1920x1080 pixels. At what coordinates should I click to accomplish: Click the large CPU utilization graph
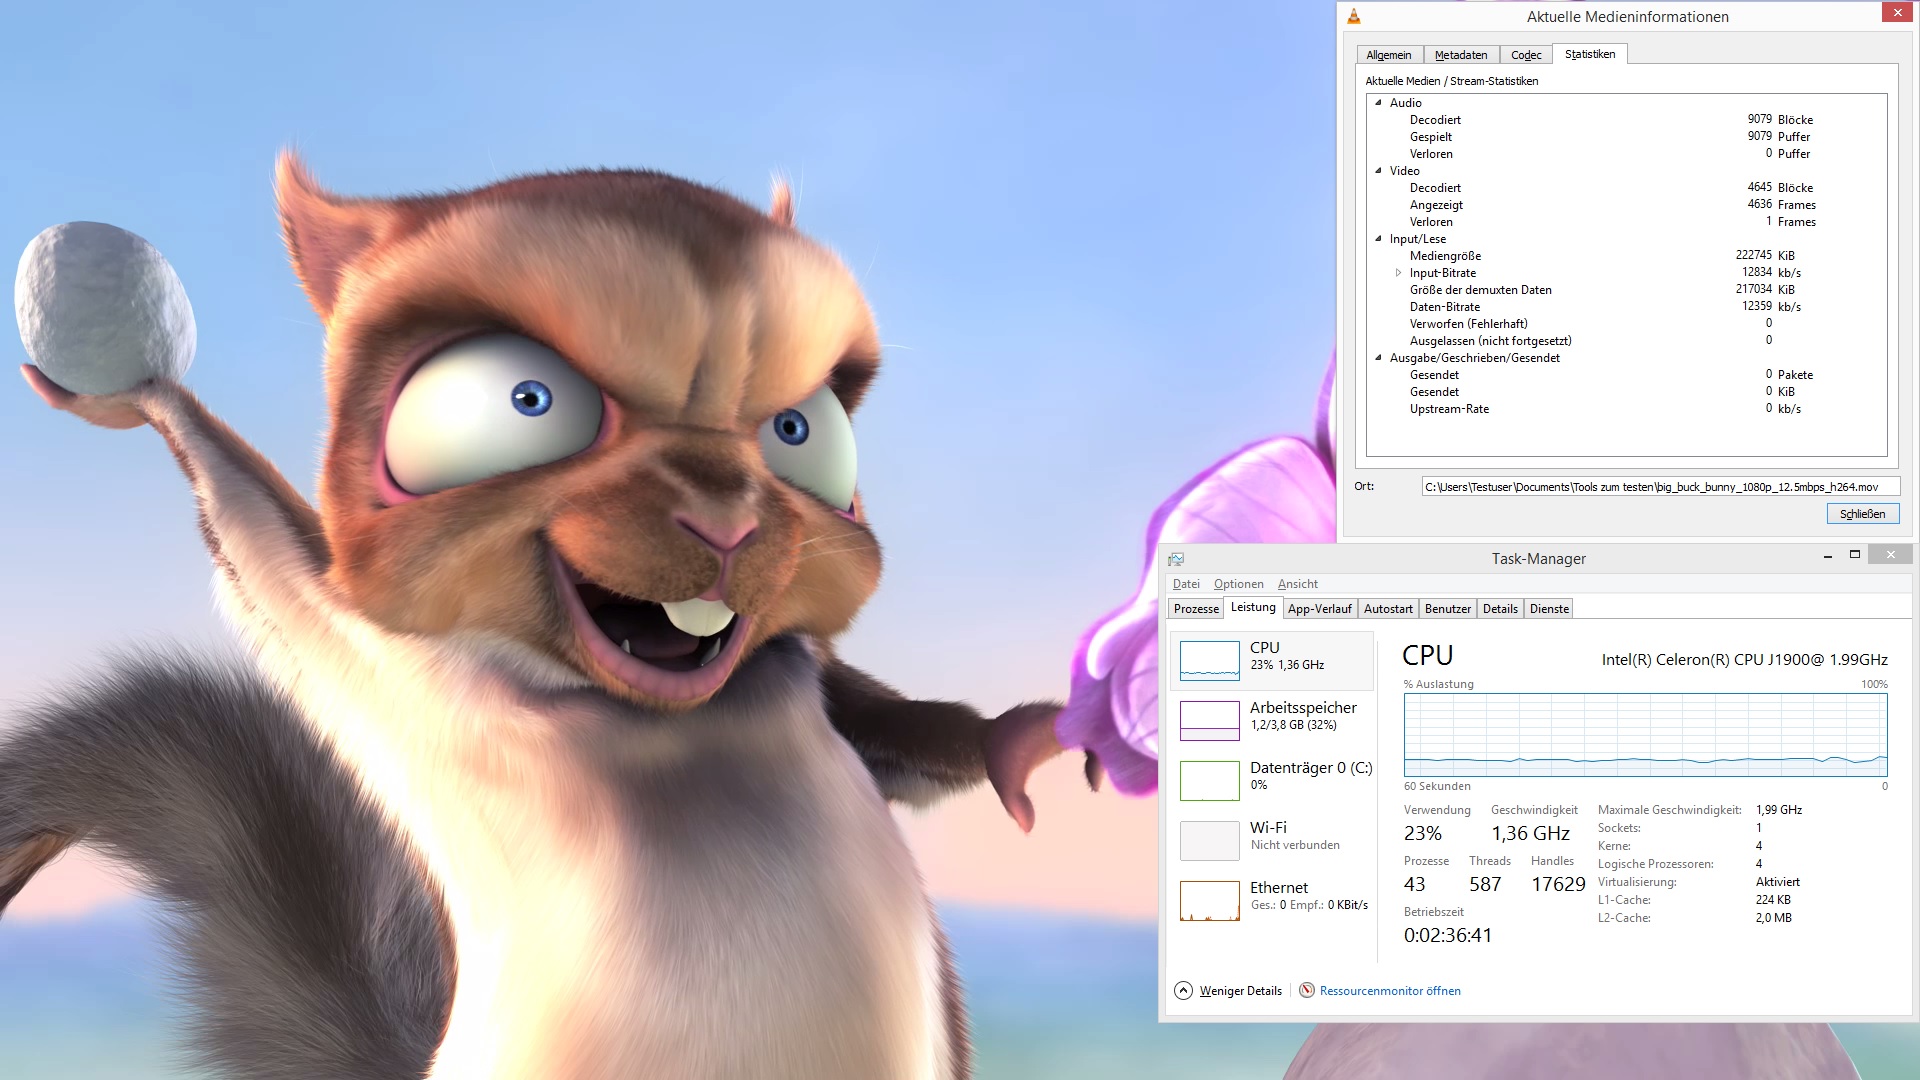coord(1645,735)
